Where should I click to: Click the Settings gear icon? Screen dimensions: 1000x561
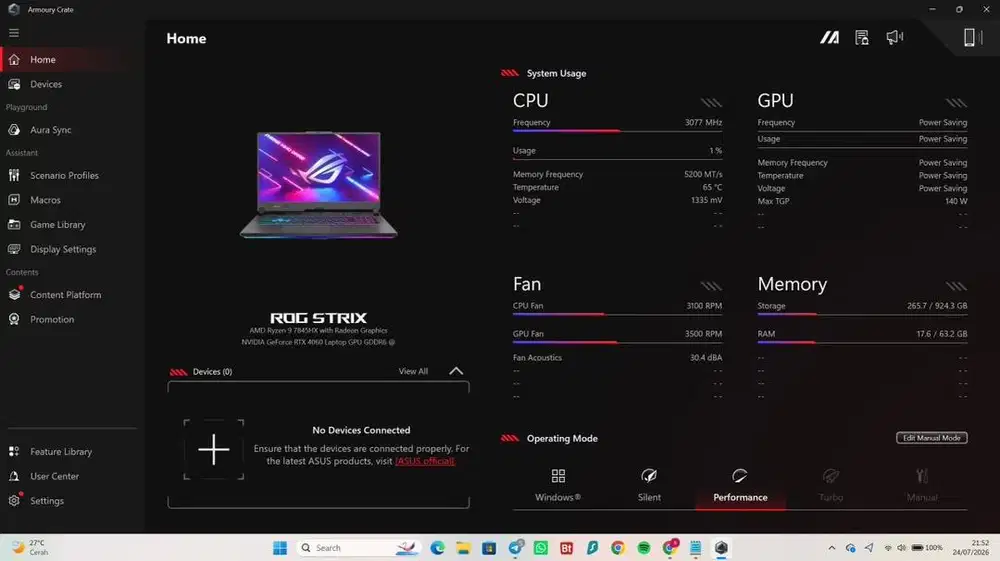[15, 500]
